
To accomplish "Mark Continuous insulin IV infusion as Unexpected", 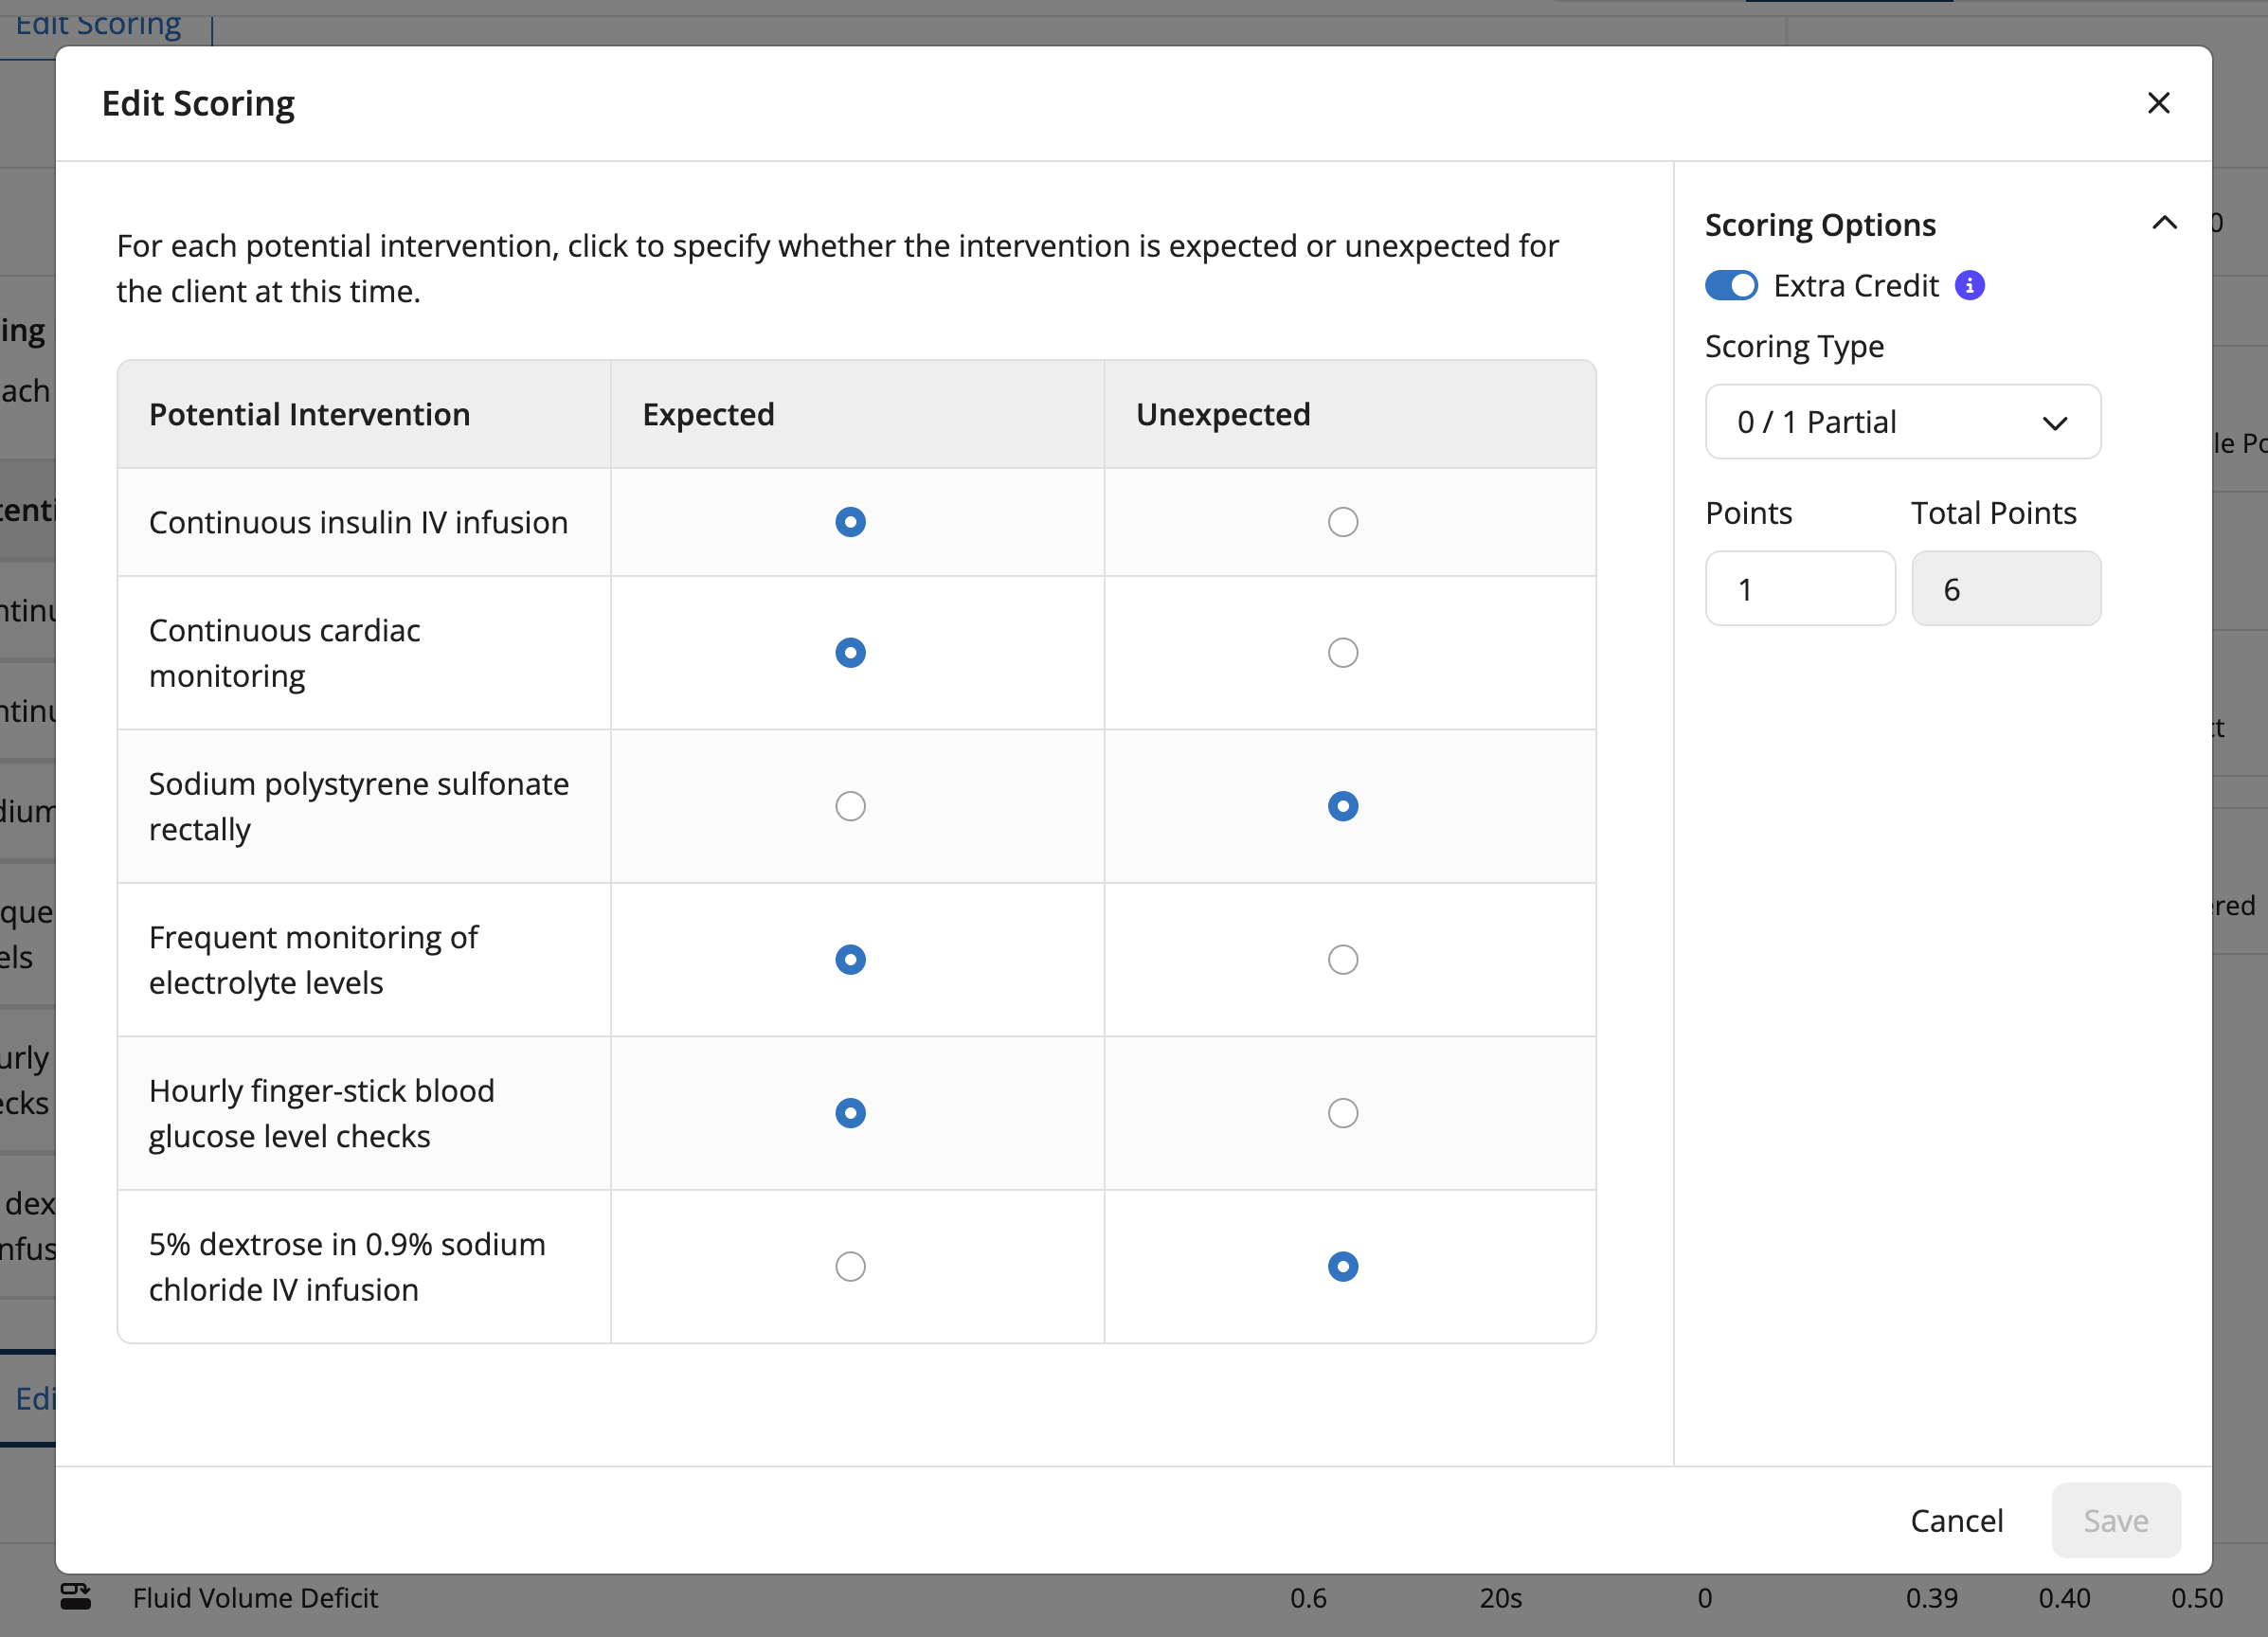I will pos(1343,521).
